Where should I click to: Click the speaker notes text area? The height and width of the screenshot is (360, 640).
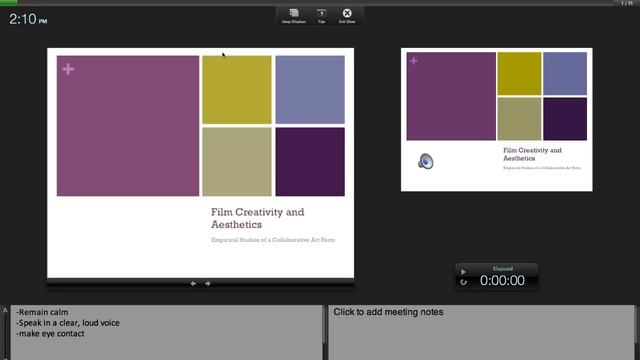[x=167, y=332]
